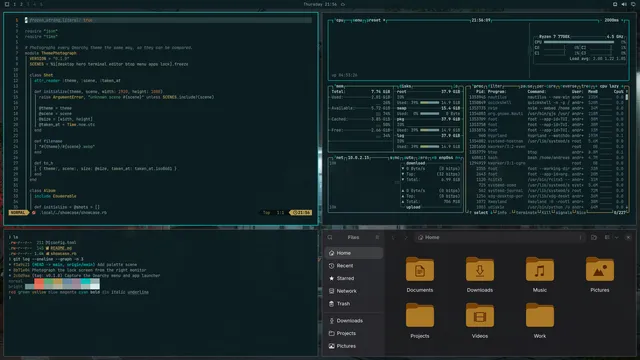Image resolution: width=640 pixels, height=360 pixels.
Task: Open the Files sidebar hamburger menu
Action: point(377,237)
